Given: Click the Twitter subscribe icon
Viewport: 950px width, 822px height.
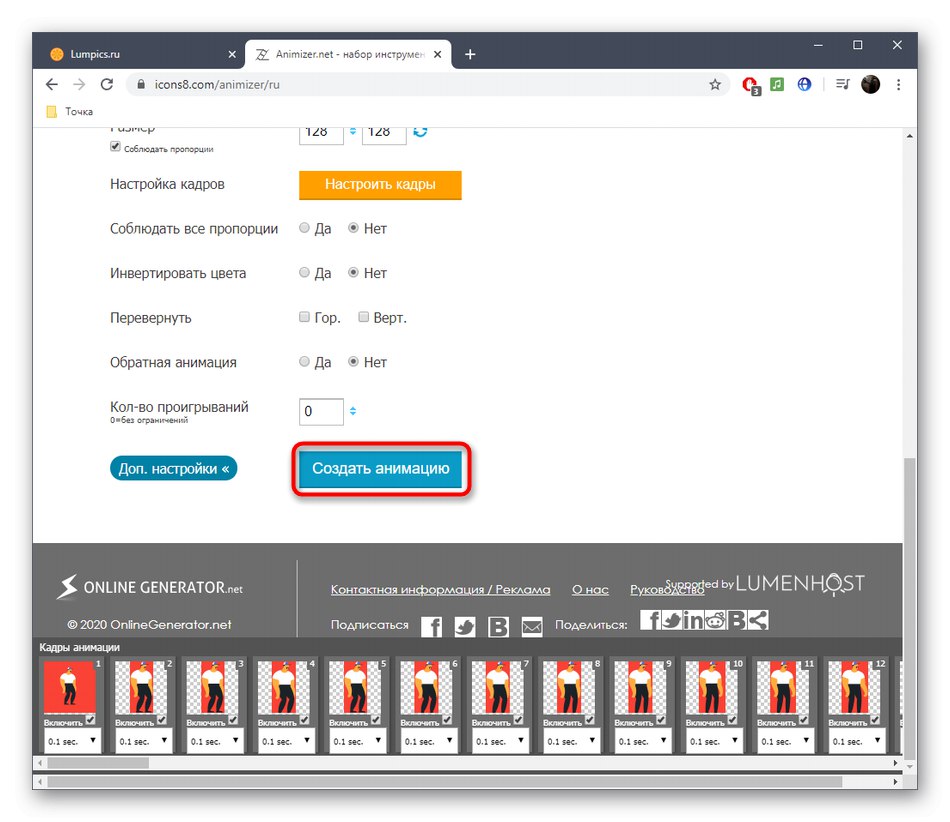Looking at the screenshot, I should (464, 626).
